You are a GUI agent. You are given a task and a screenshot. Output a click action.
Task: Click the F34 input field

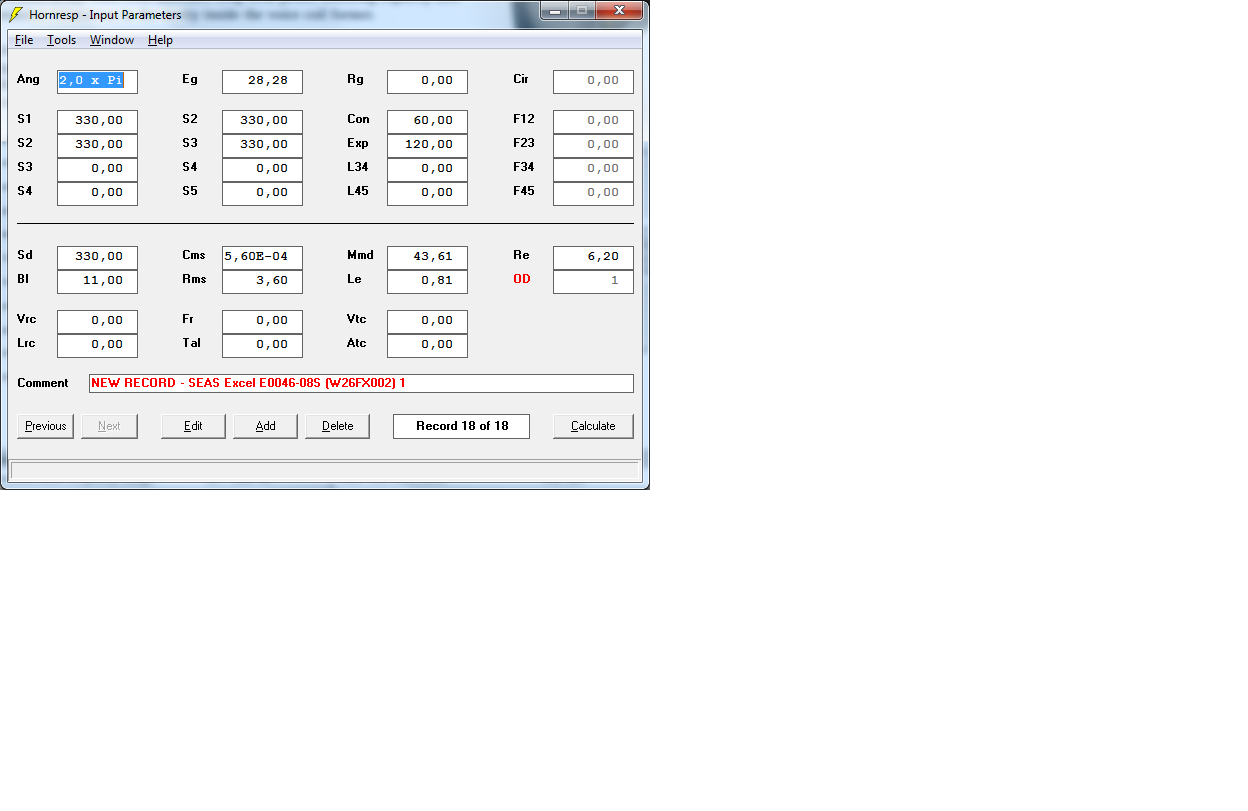pyautogui.click(x=593, y=169)
